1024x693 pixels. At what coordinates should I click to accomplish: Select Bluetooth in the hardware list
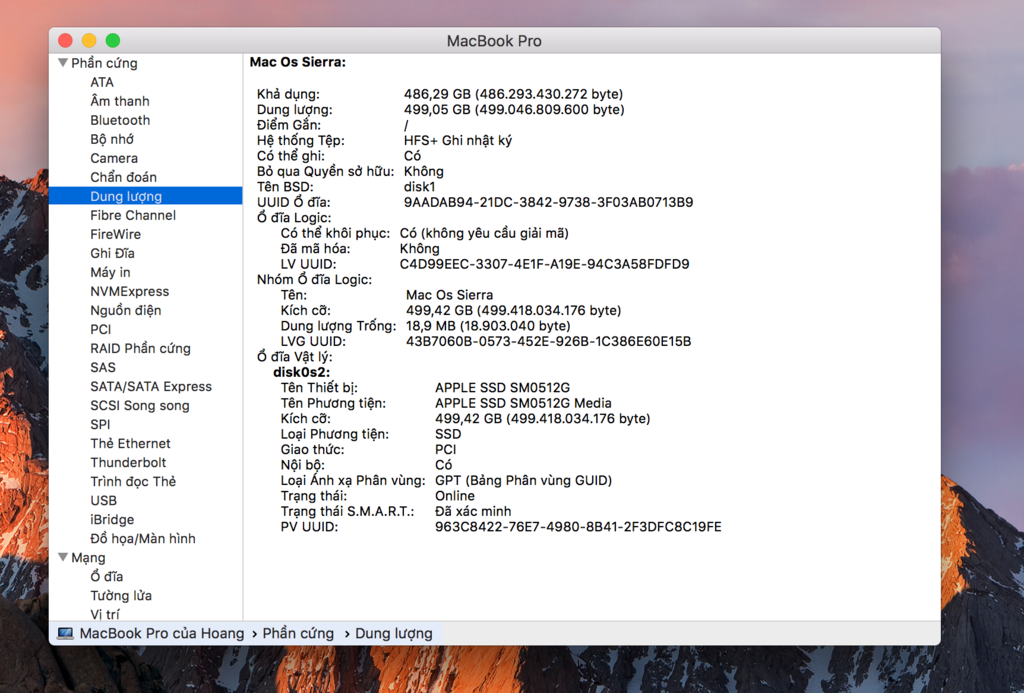pos(120,120)
